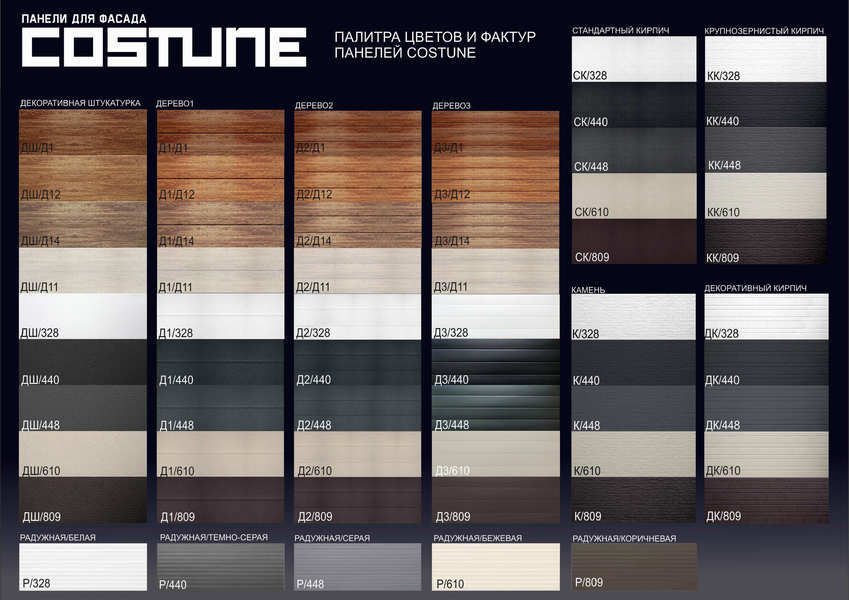Select the К/809 brown stone swatch
This screenshot has width=849, height=600.
click(x=634, y=500)
